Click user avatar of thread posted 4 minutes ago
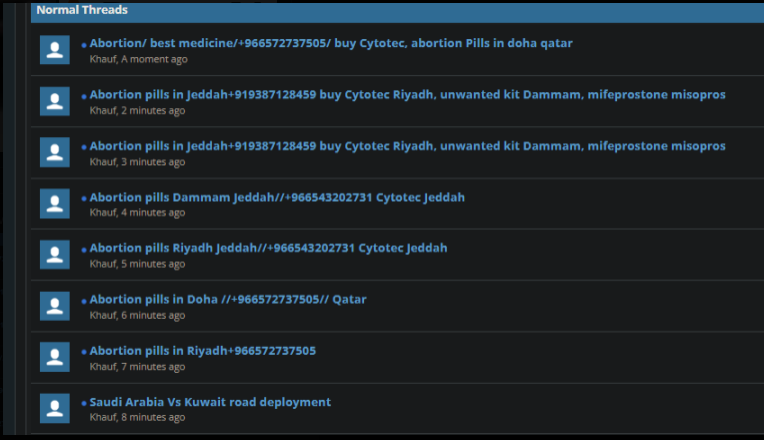Viewport: 764px width, 440px height. [54, 204]
